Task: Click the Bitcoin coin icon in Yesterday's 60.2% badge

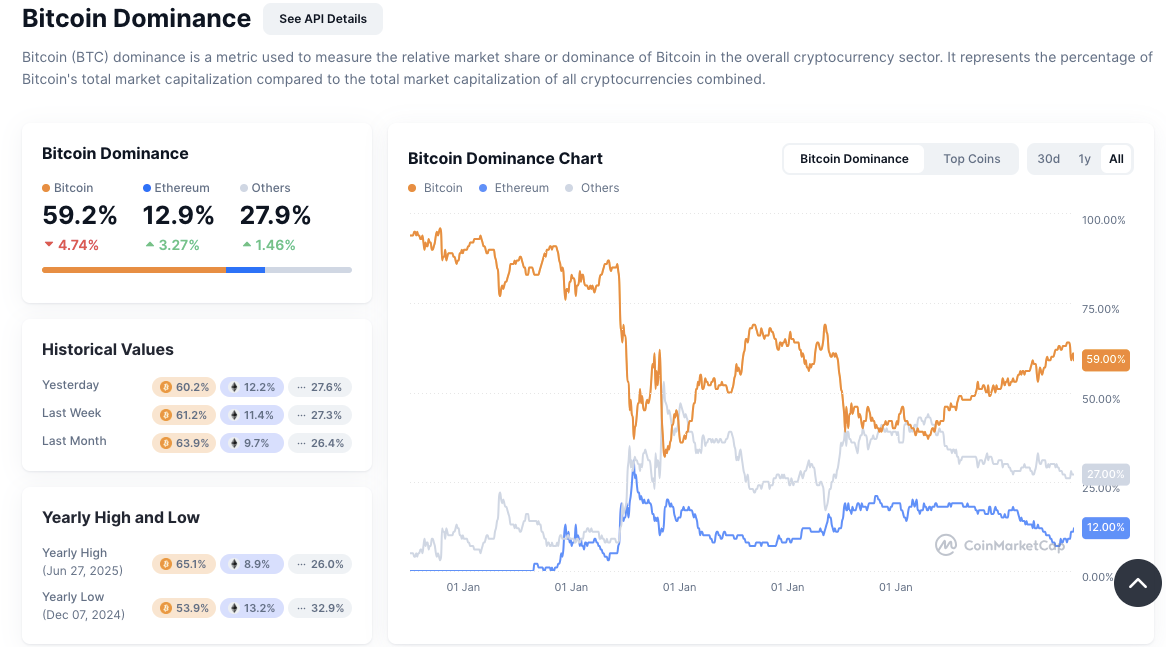Action: point(166,387)
